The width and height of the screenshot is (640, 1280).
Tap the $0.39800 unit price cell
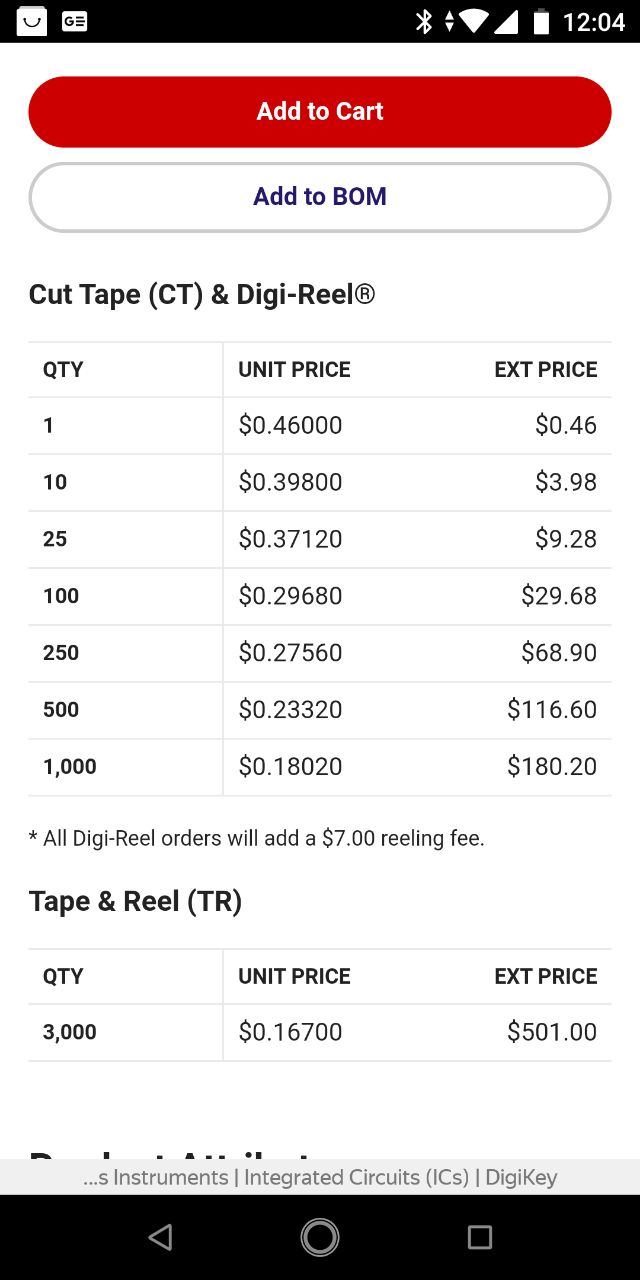point(290,482)
